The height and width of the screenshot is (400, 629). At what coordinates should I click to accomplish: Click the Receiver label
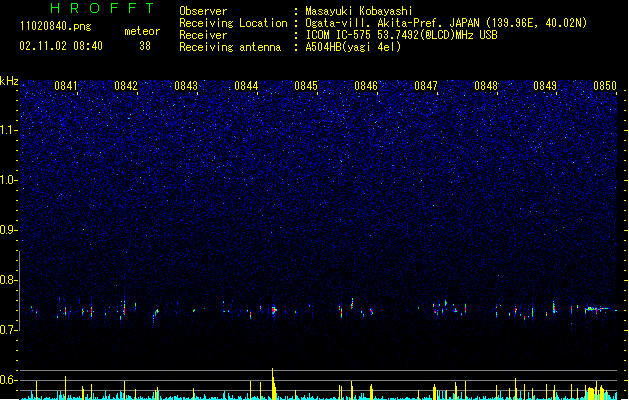pyautogui.click(x=203, y=35)
